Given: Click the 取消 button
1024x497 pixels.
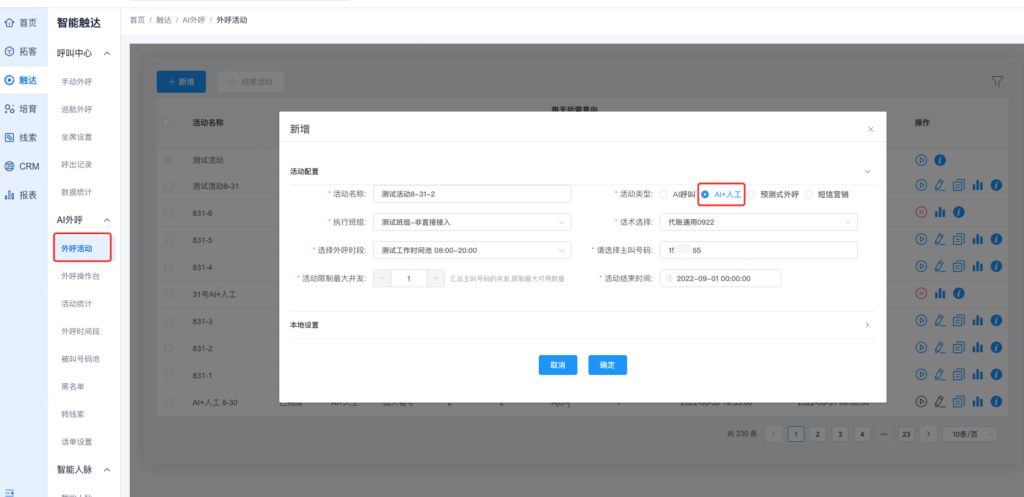Looking at the screenshot, I should pyautogui.click(x=557, y=366).
